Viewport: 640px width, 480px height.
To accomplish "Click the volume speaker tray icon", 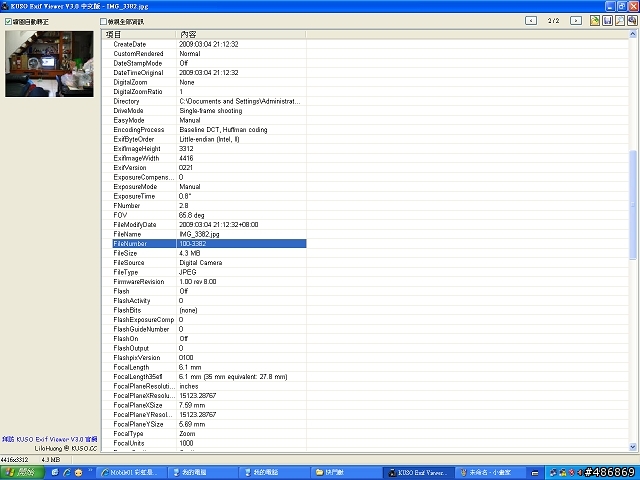I will [x=580, y=473].
